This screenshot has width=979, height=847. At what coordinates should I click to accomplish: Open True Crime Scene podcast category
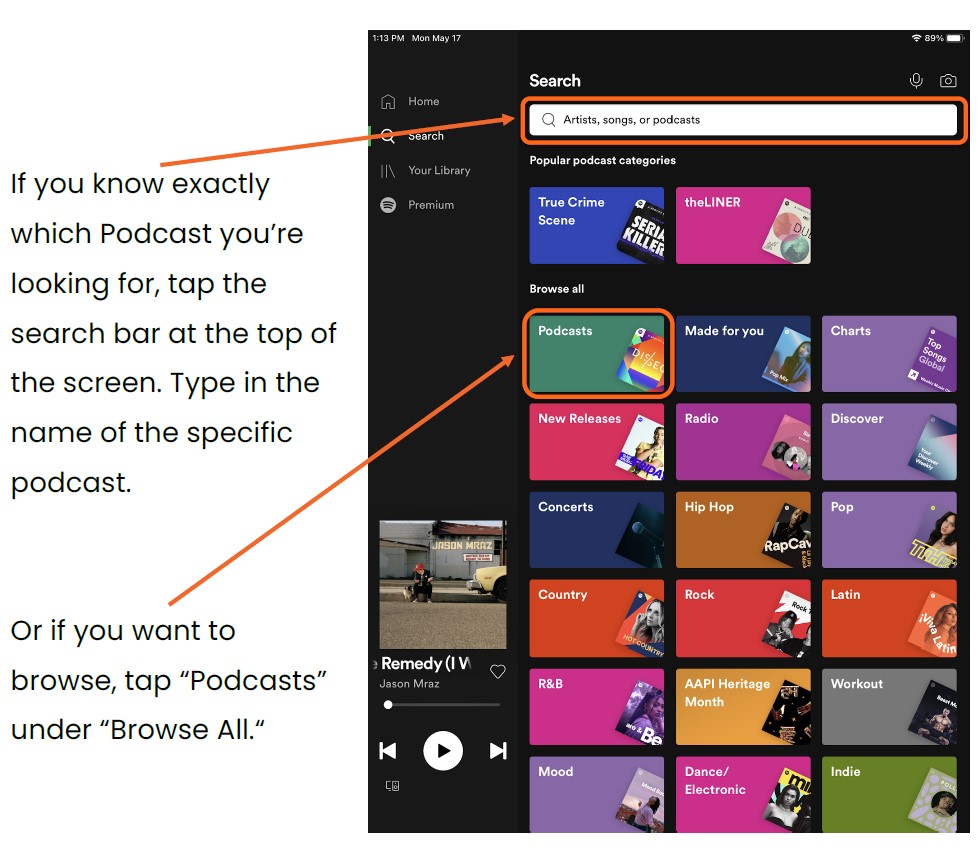[x=597, y=225]
